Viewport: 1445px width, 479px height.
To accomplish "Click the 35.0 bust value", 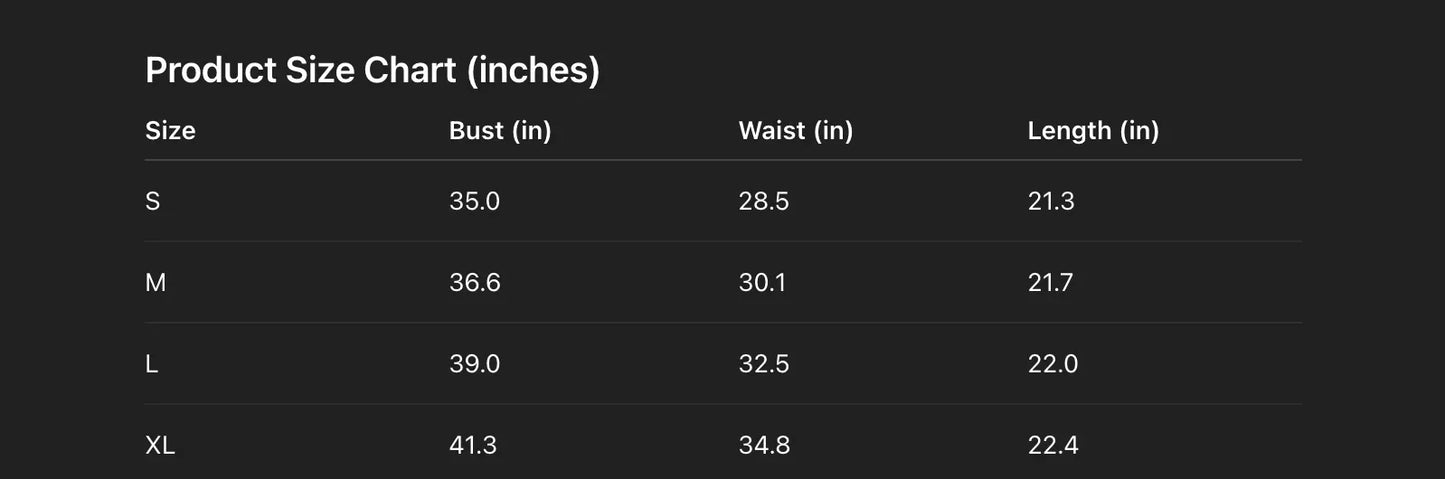I will (474, 202).
